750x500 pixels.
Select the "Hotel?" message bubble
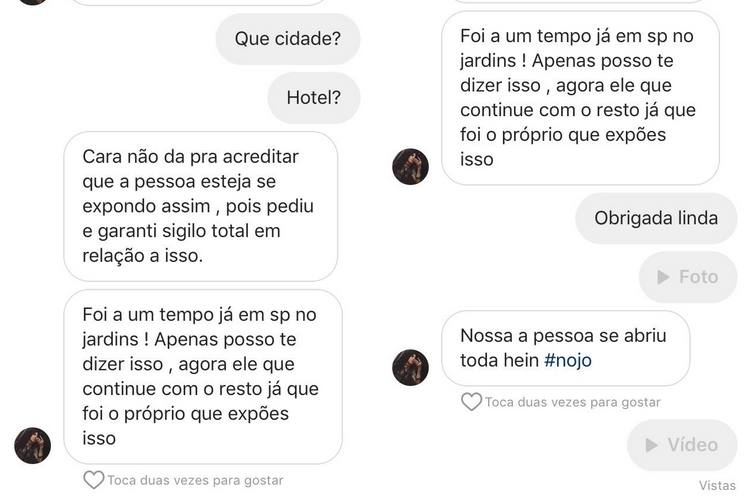pos(313,98)
